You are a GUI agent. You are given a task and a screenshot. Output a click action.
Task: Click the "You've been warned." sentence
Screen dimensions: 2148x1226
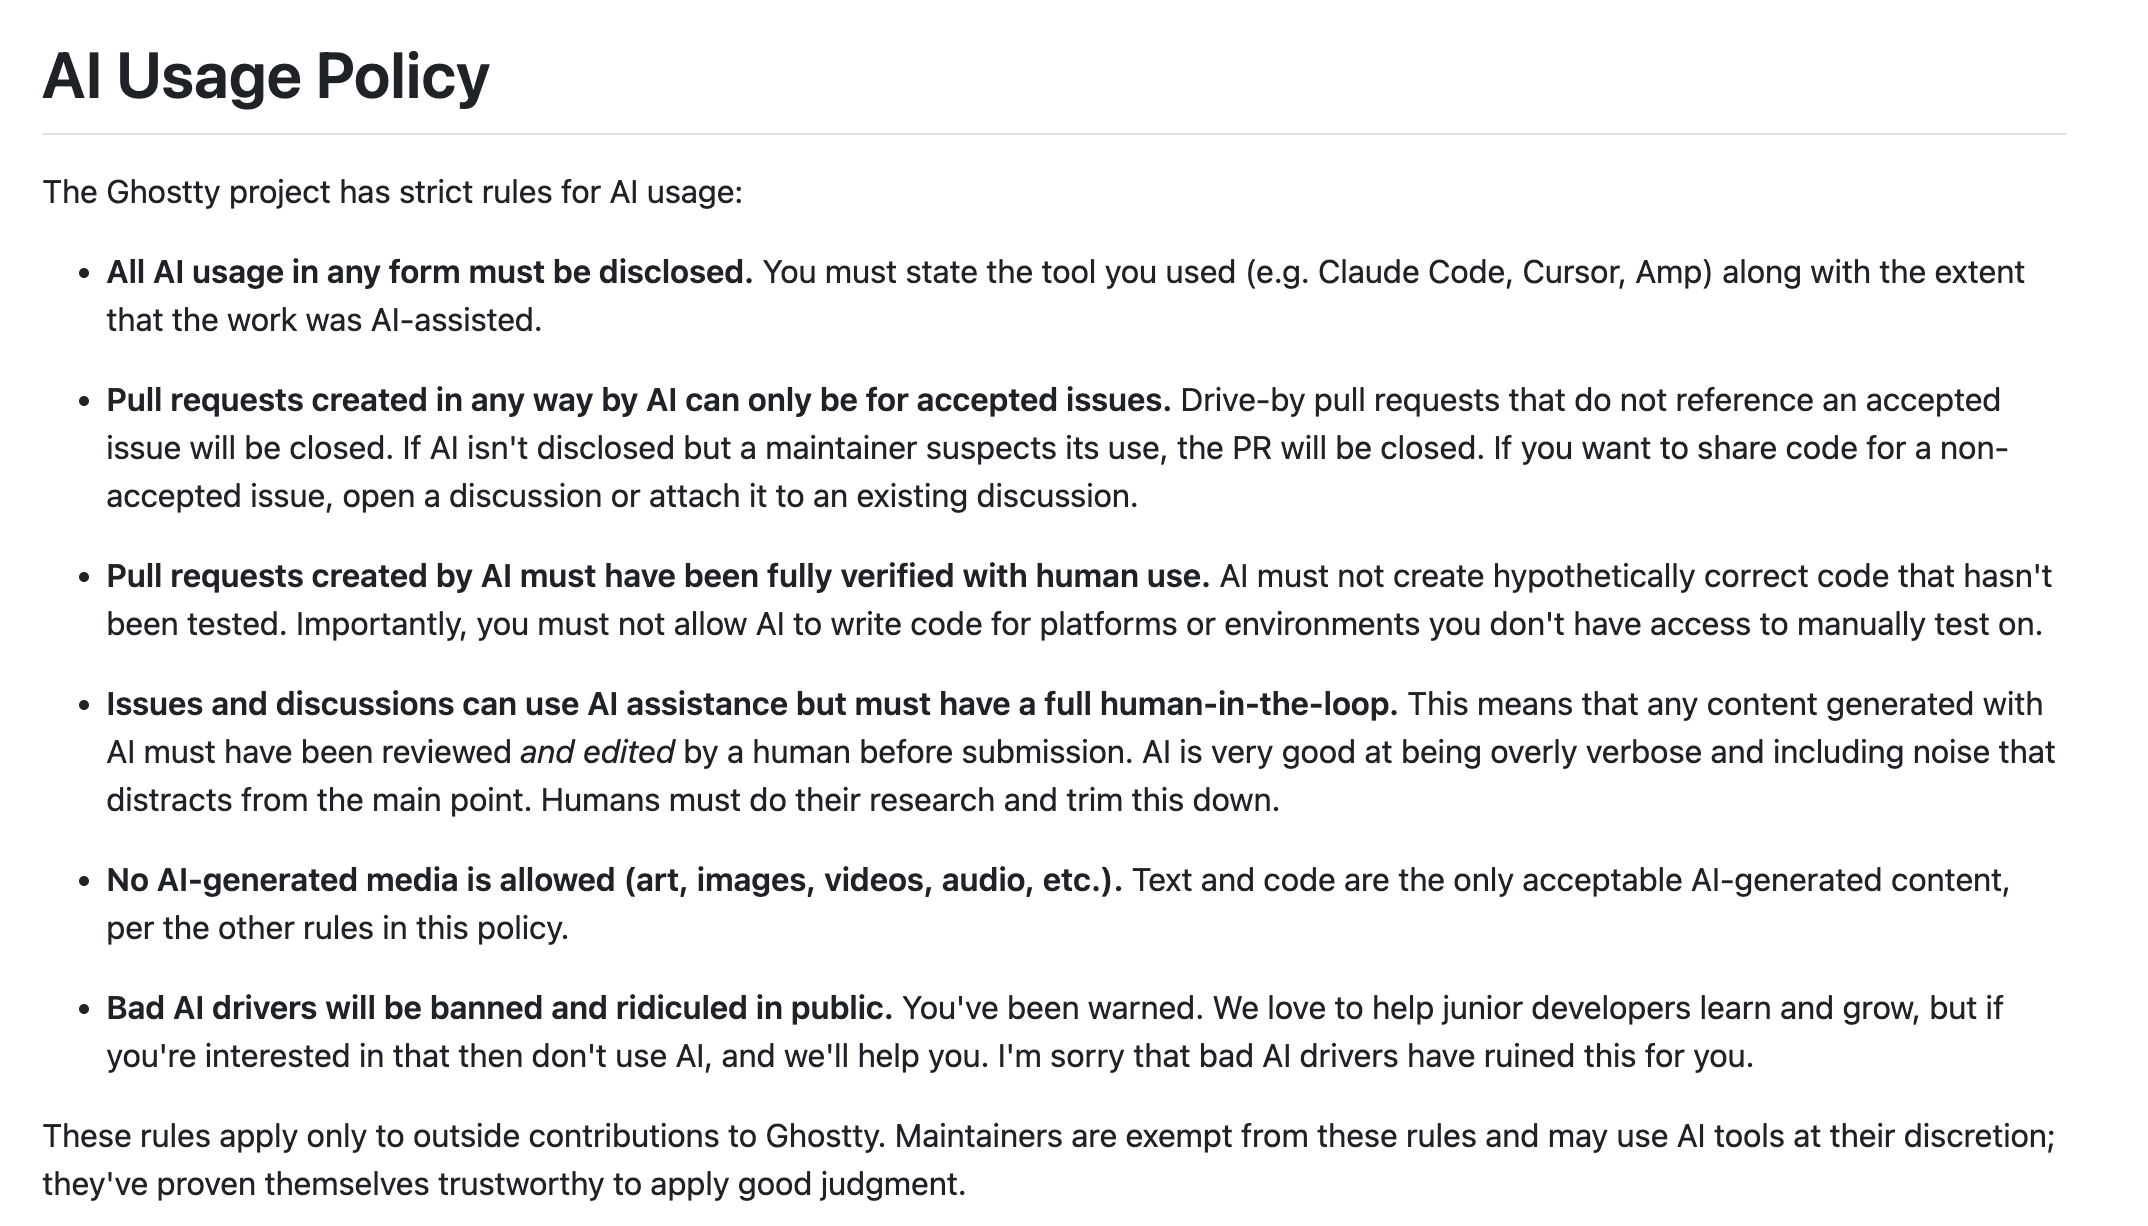click(1052, 1008)
